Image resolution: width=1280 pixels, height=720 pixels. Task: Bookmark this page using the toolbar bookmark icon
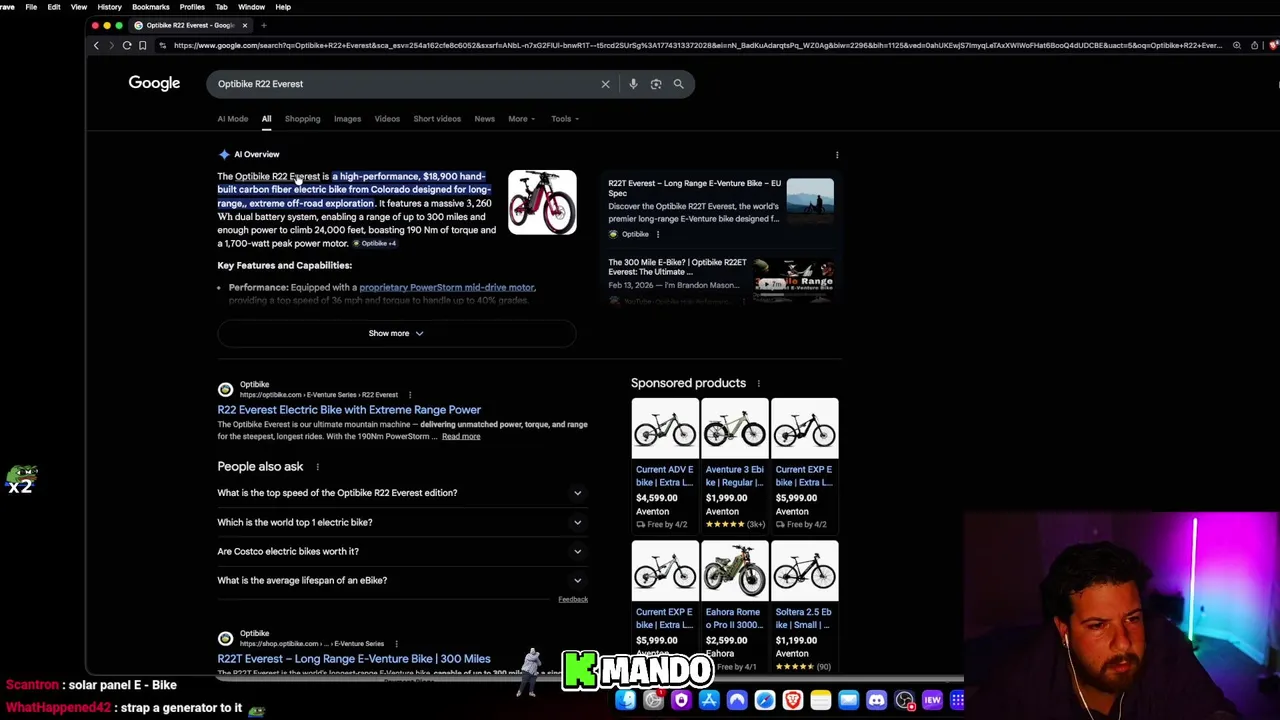pyautogui.click(x=143, y=45)
